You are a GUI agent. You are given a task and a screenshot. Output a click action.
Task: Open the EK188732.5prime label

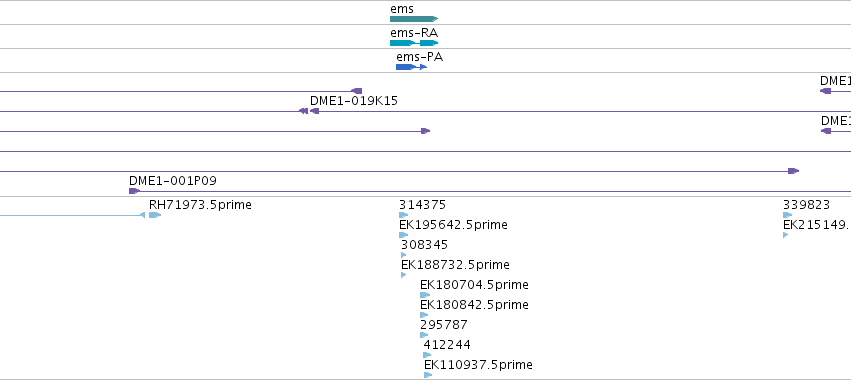click(x=455, y=265)
